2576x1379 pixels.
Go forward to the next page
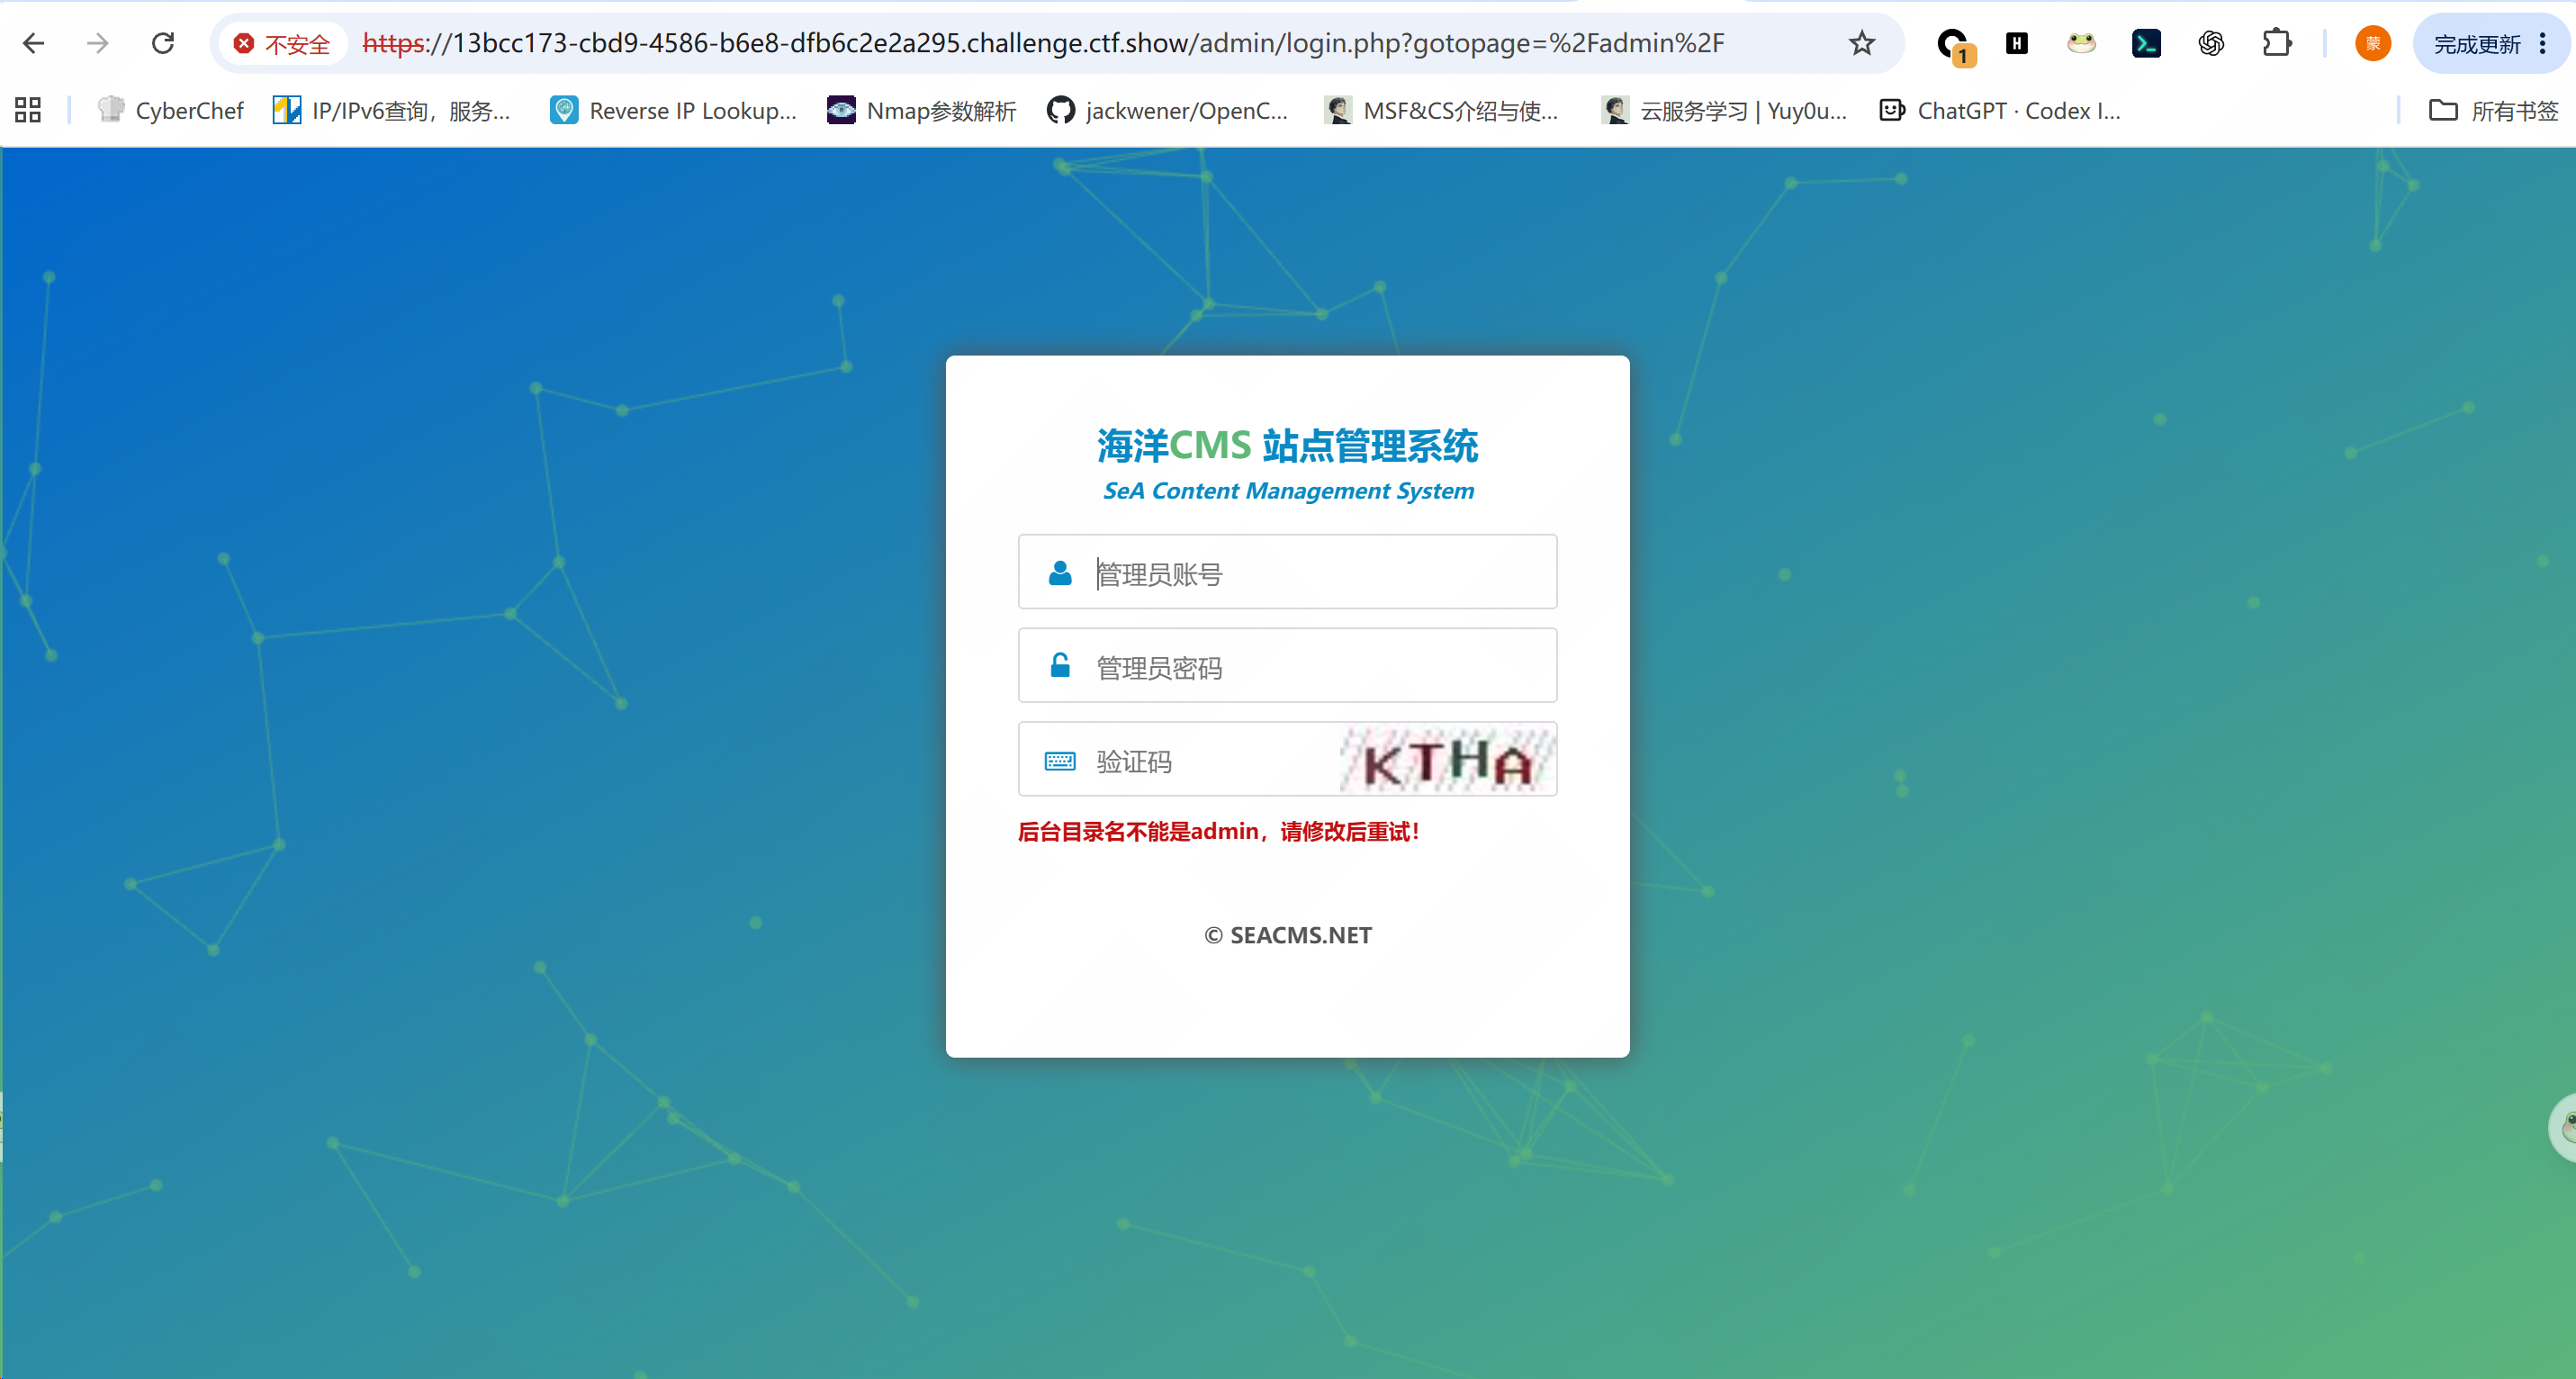[97, 43]
